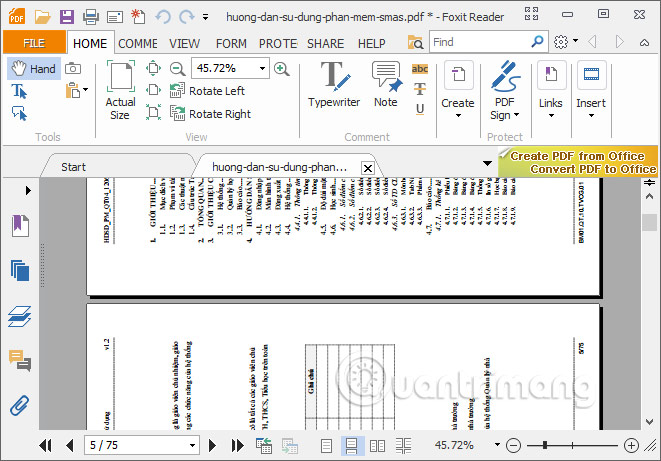This screenshot has height=461, width=661.
Task: Select the Underline text tool
Action: point(420,109)
